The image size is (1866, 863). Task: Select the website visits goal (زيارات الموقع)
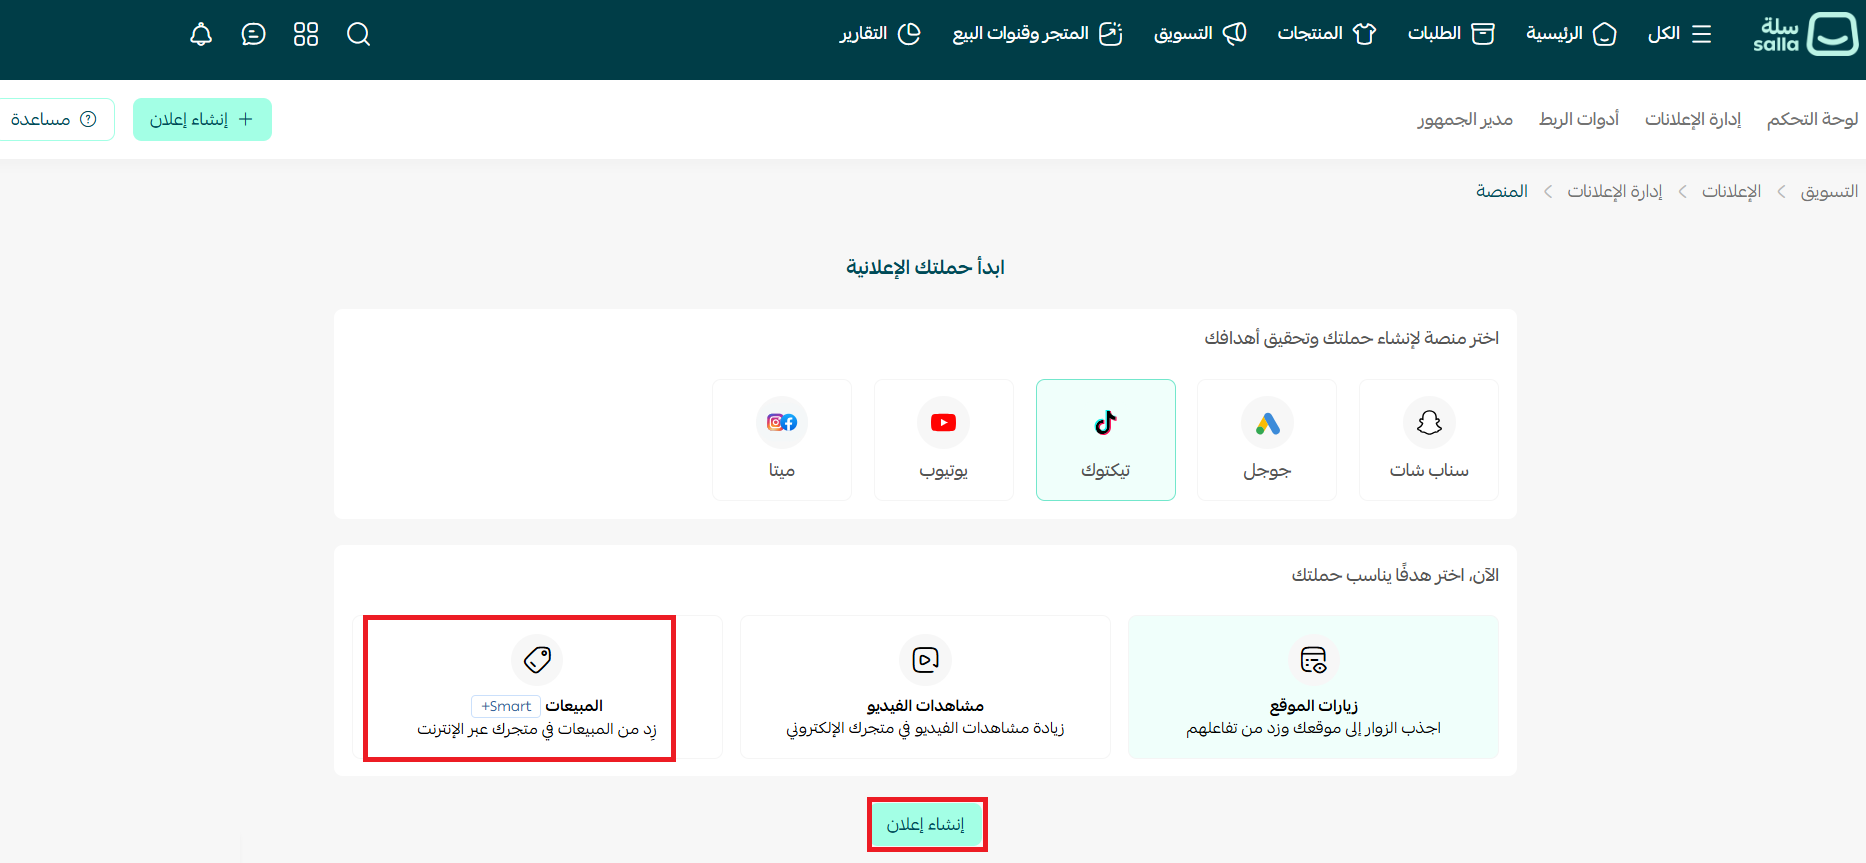pyautogui.click(x=1313, y=687)
